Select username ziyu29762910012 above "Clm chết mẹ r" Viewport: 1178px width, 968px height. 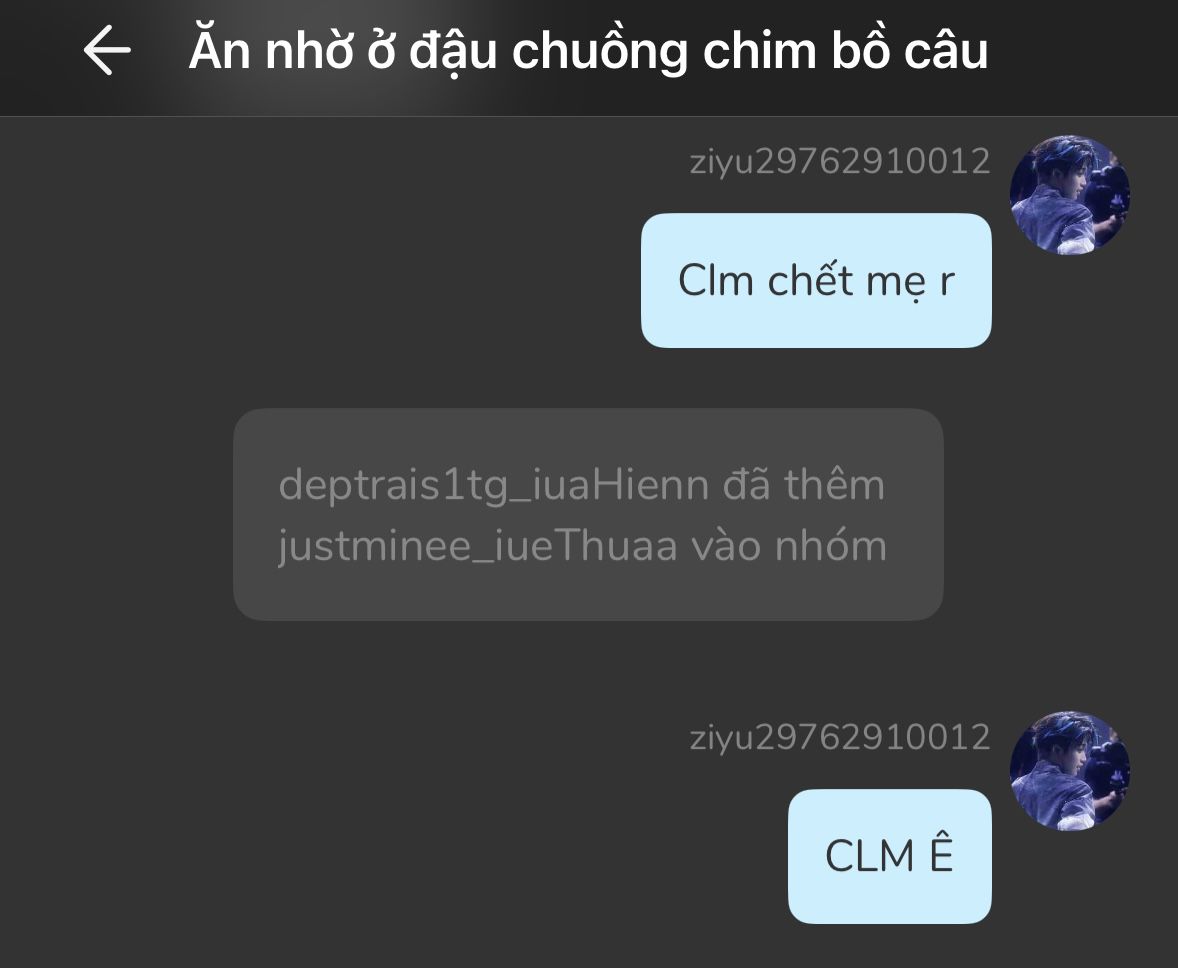(840, 161)
